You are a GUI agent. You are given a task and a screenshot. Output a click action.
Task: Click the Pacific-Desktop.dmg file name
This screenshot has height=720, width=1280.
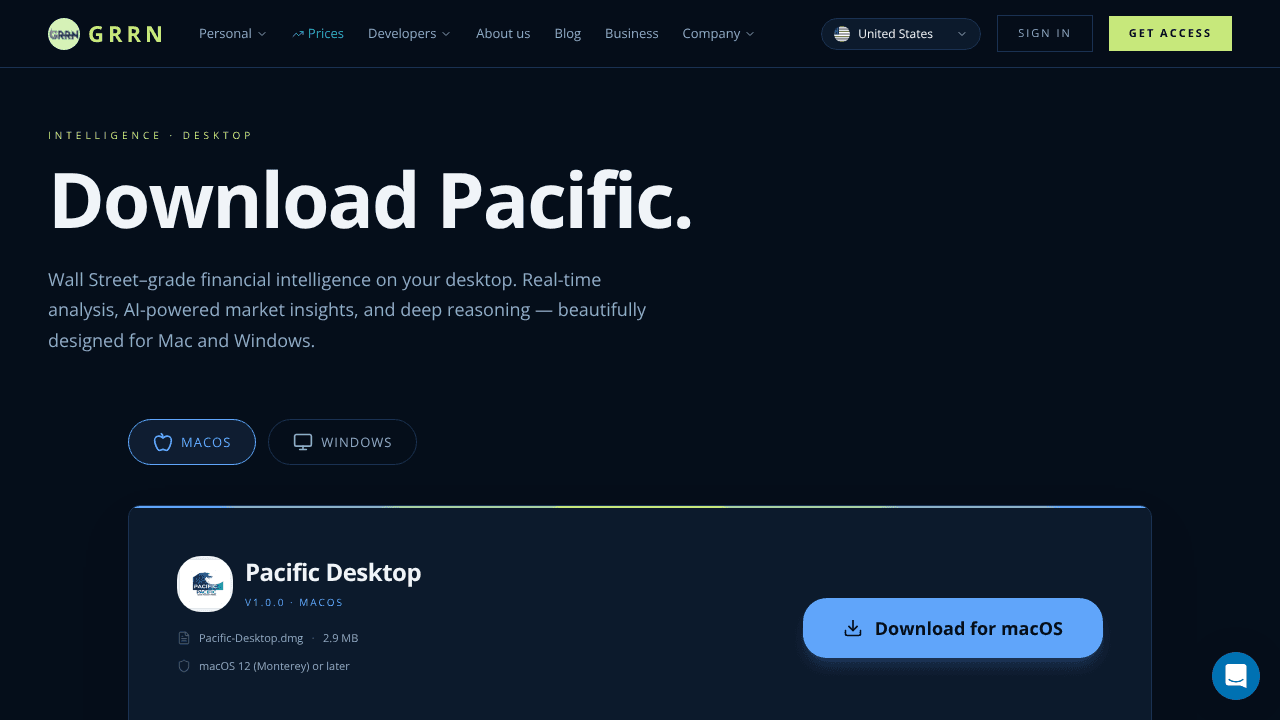(251, 638)
